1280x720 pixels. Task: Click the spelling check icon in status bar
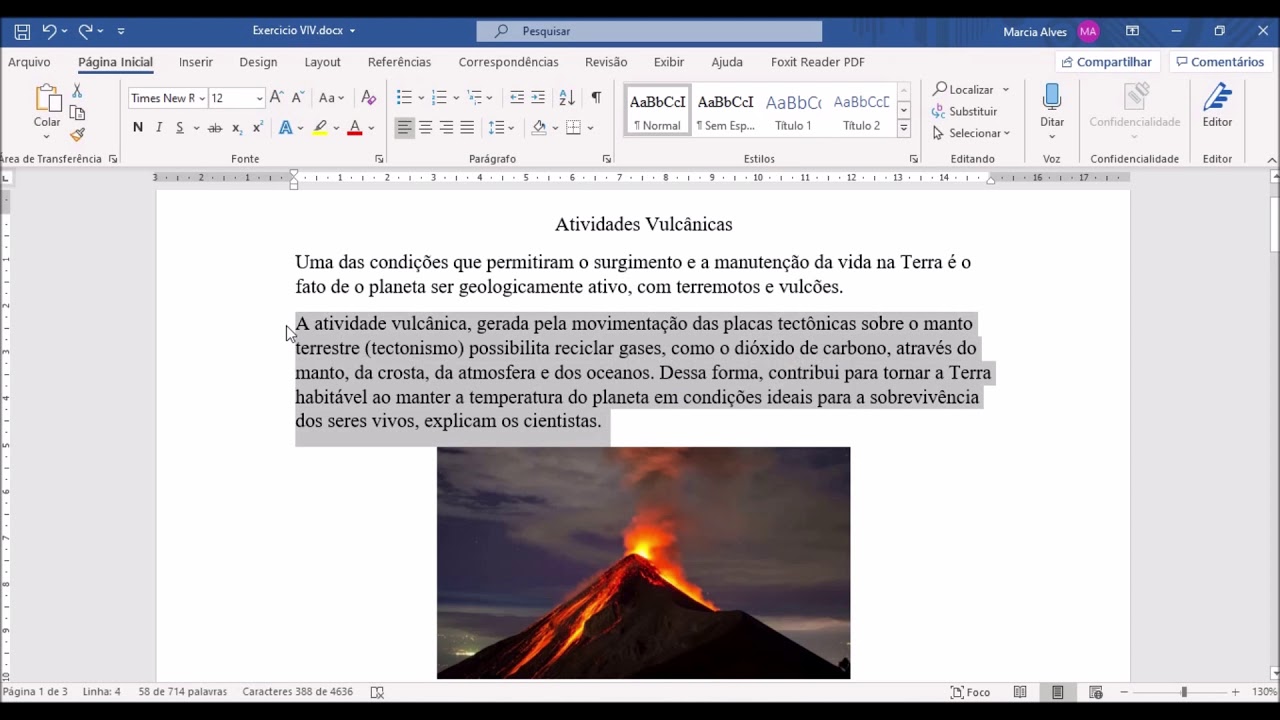[377, 692]
